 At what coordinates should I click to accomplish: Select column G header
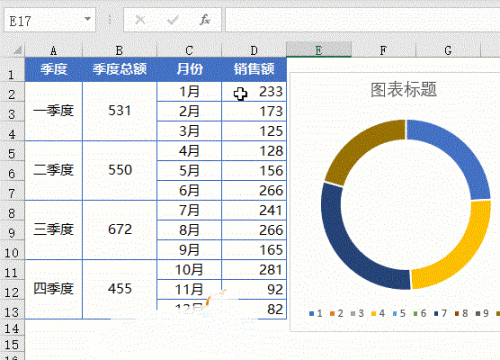pos(448,50)
